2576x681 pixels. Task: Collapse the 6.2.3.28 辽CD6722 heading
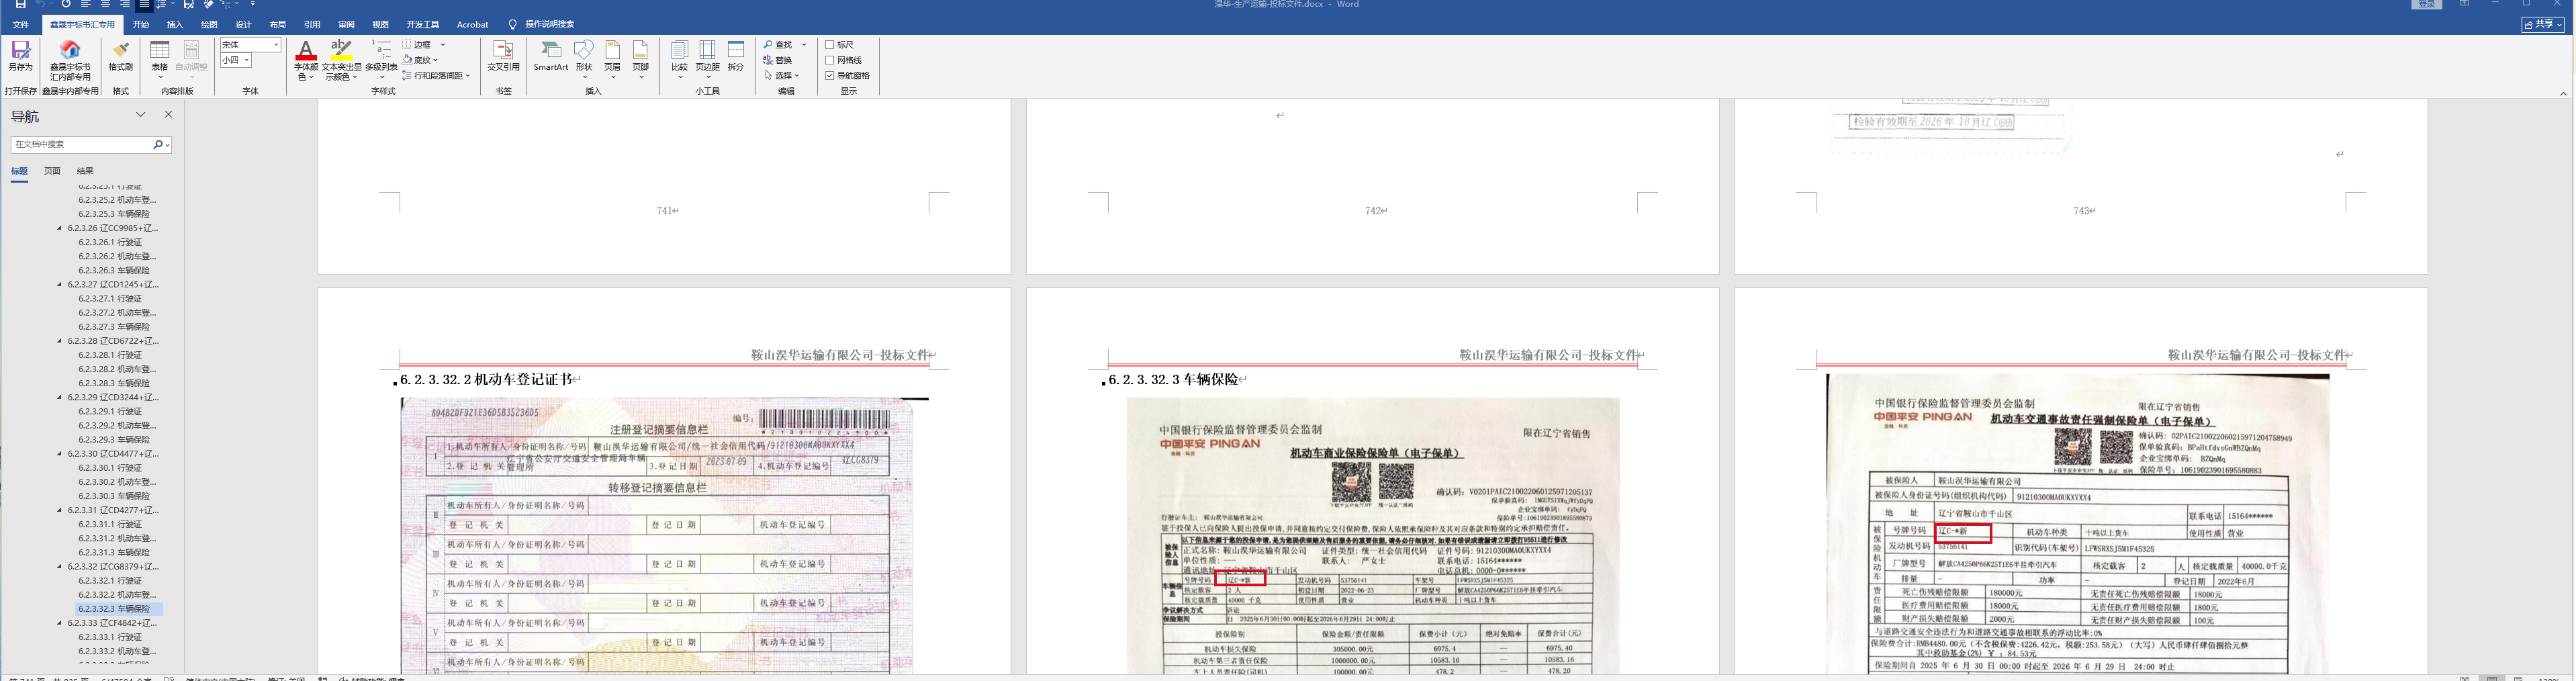(60, 341)
